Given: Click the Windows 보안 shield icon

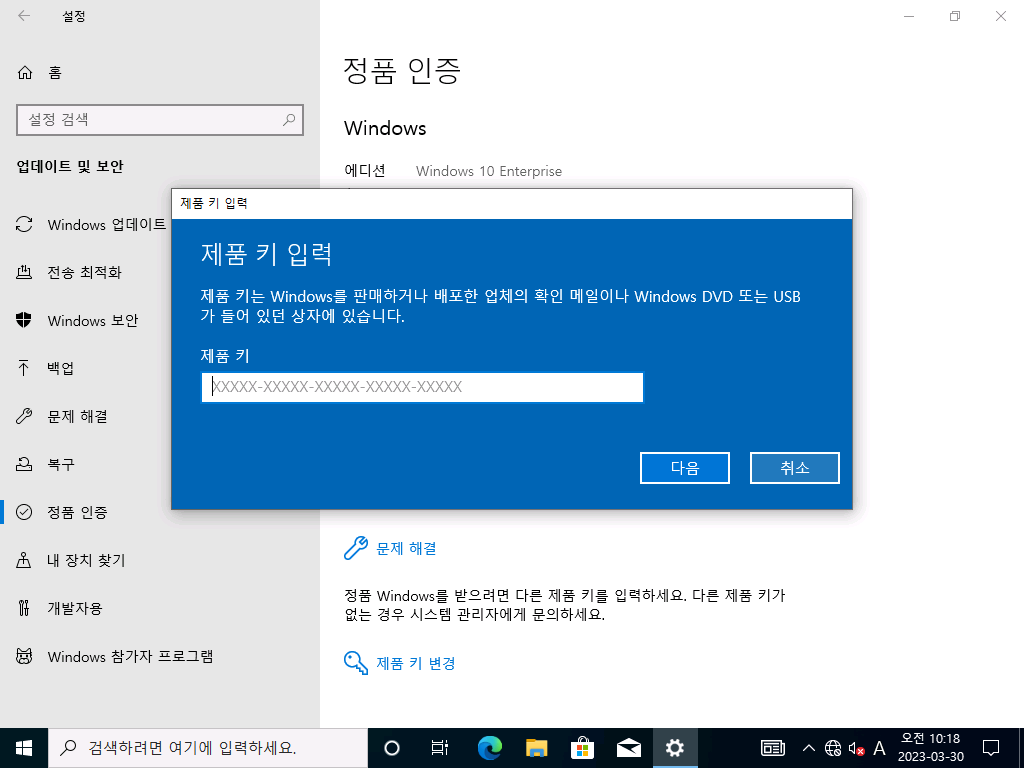Looking at the screenshot, I should tap(24, 320).
